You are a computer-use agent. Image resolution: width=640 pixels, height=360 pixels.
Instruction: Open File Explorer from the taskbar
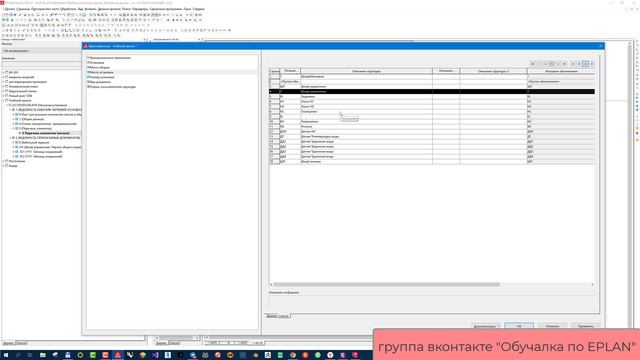42,355
